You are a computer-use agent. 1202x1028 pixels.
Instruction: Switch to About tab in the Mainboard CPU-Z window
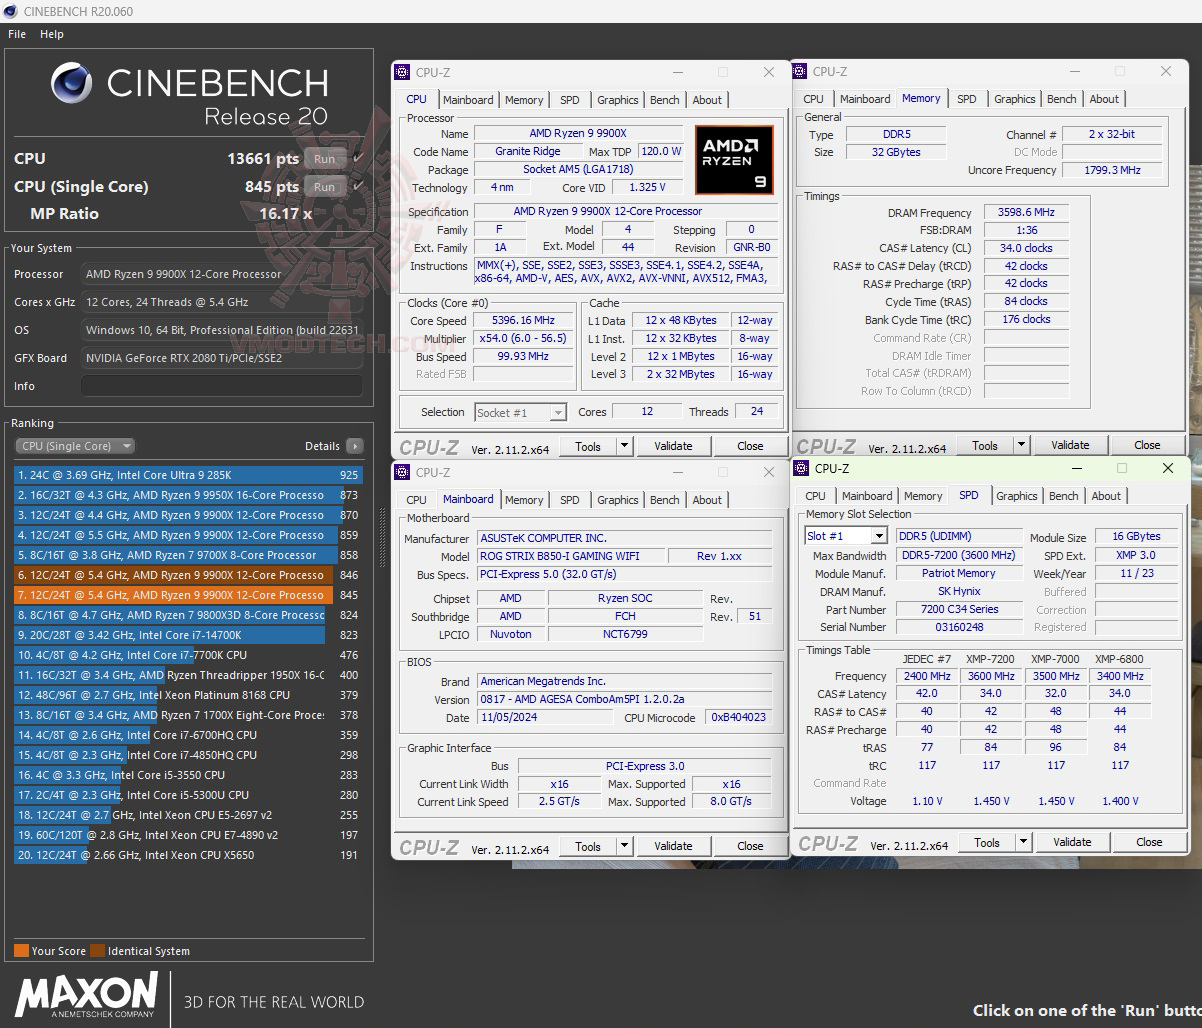707,500
